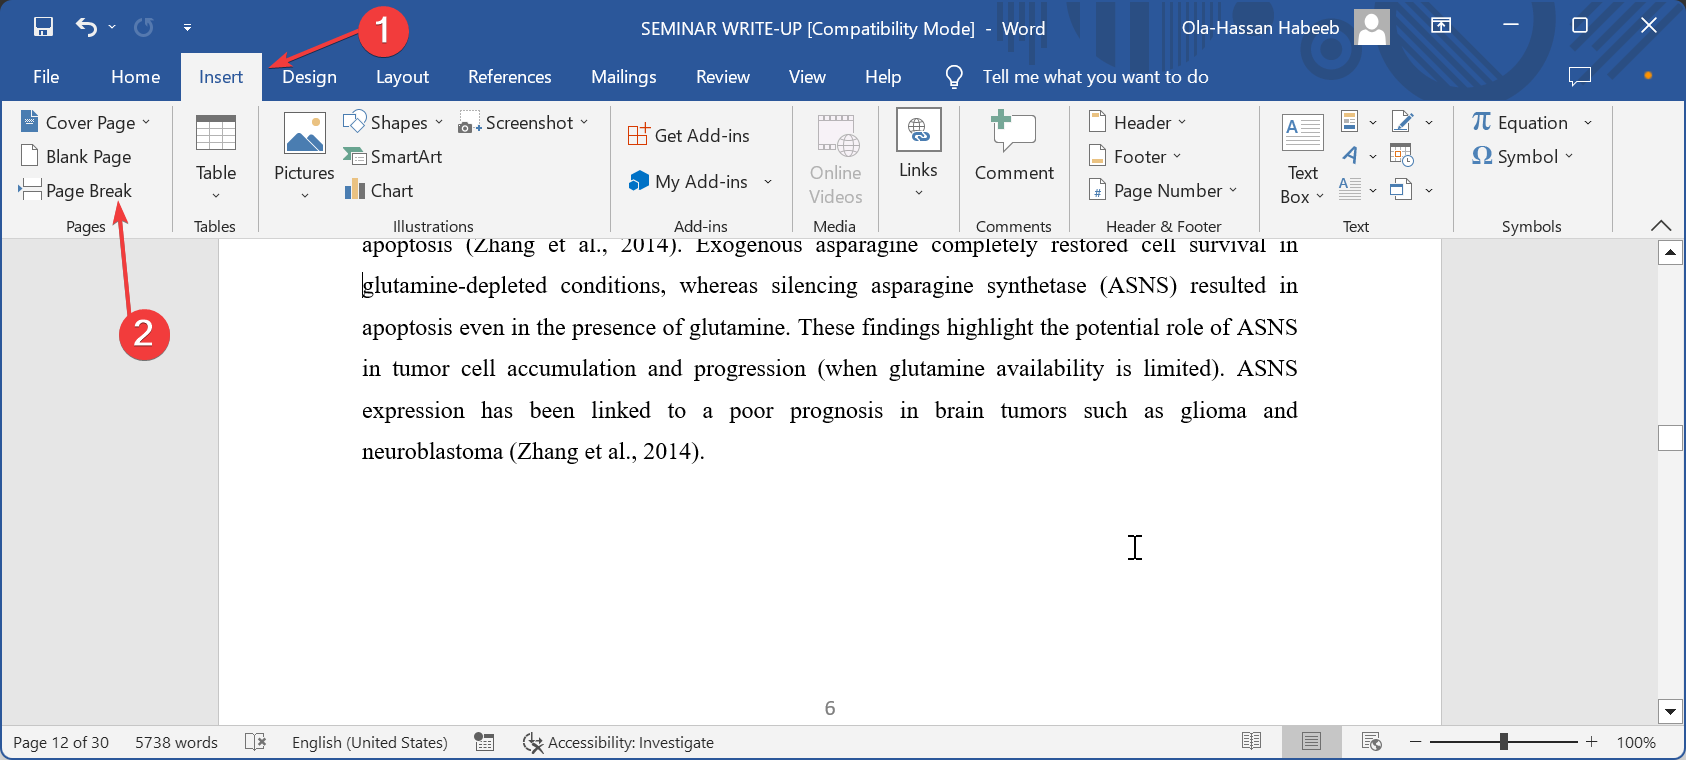The image size is (1686, 760).
Task: Insert a Blank Page
Action: [76, 156]
